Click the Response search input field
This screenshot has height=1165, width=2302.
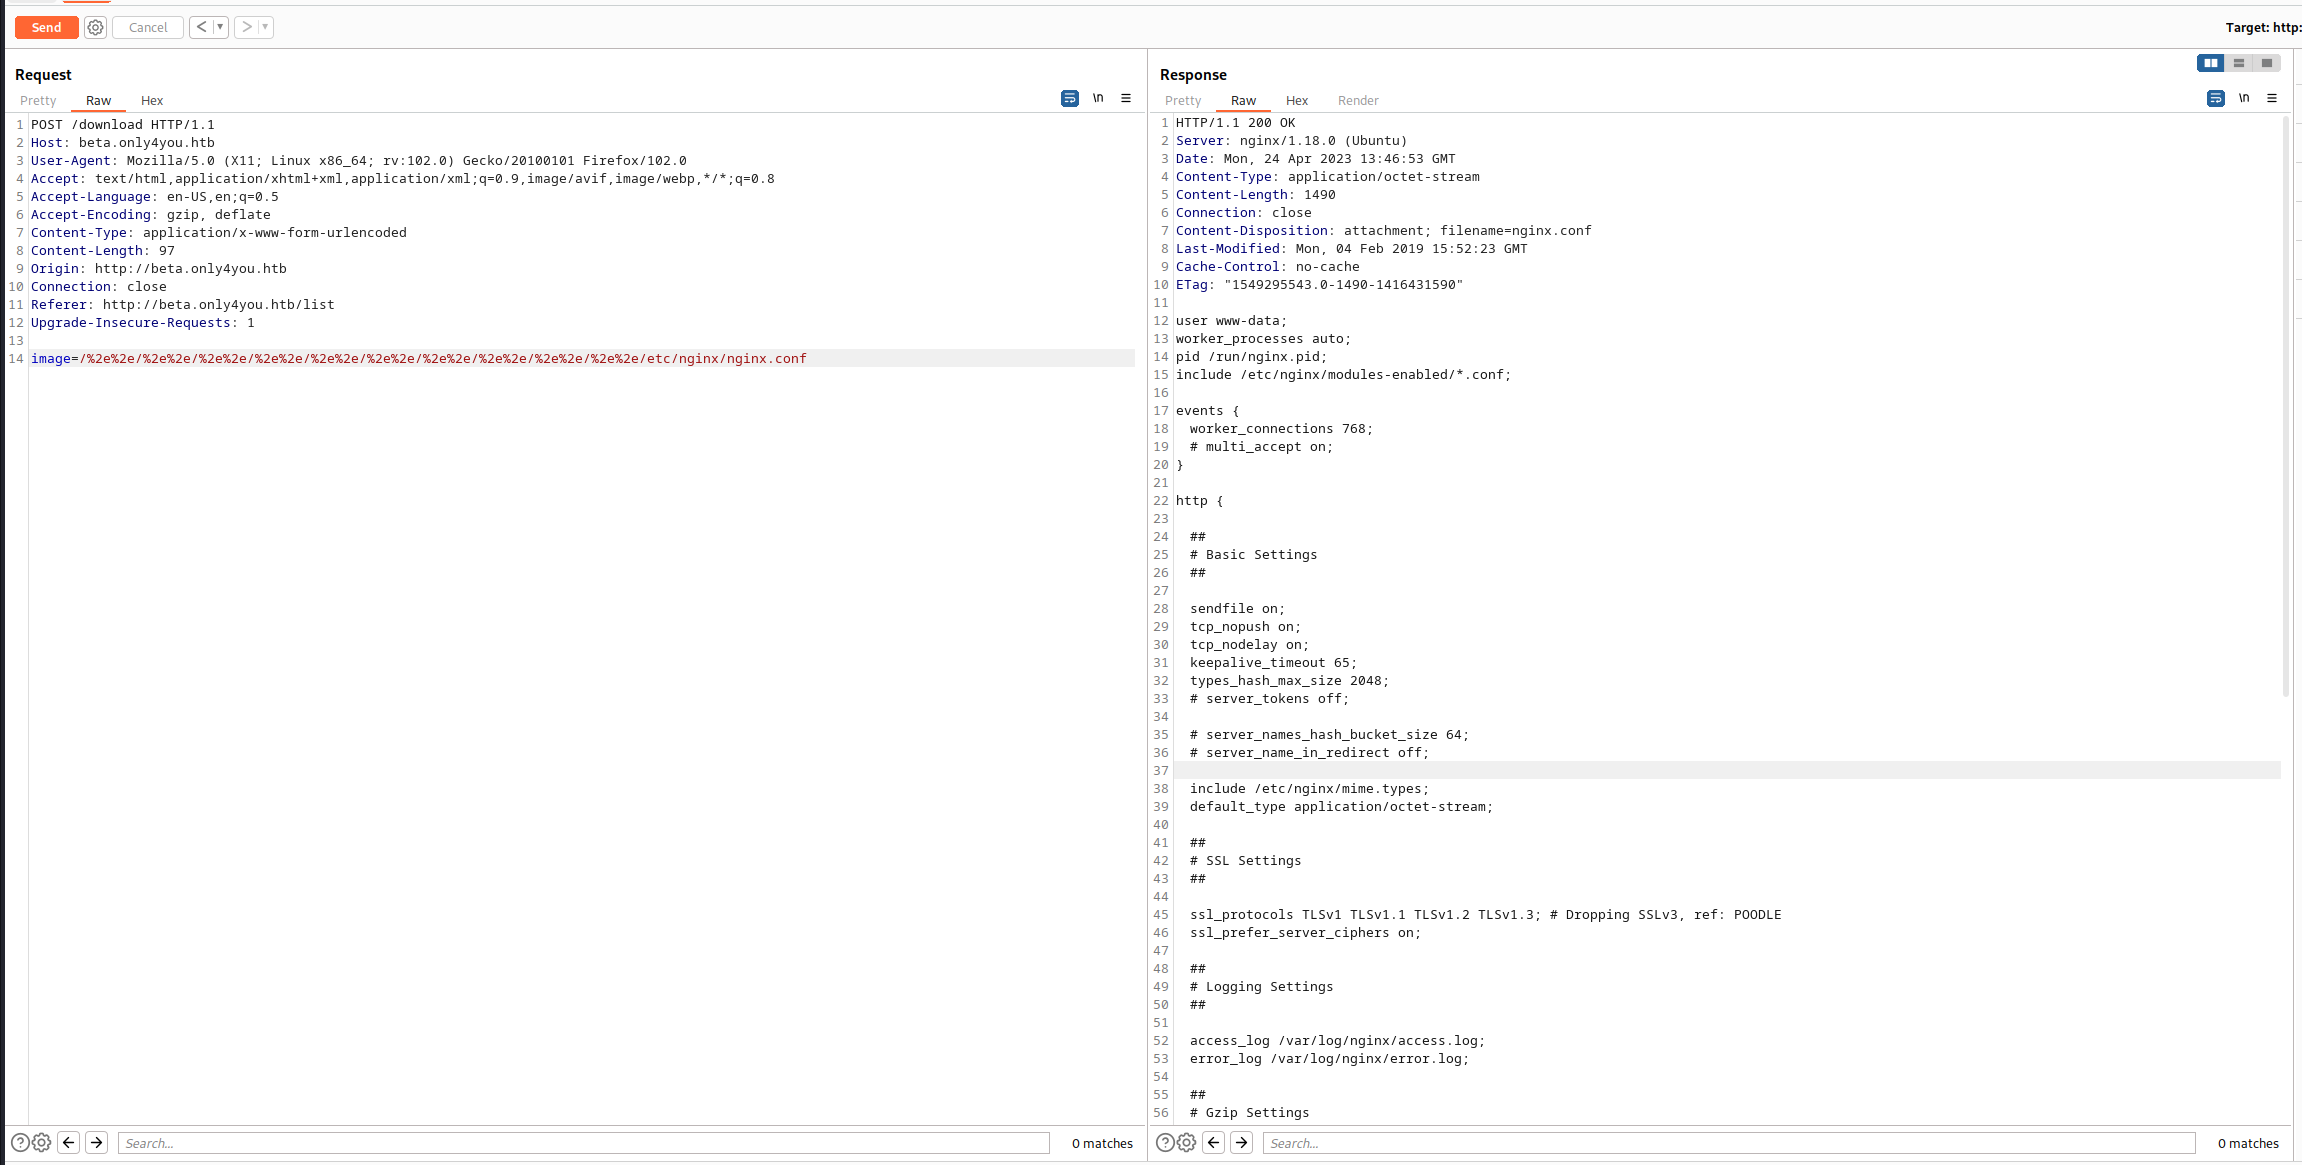1728,1143
